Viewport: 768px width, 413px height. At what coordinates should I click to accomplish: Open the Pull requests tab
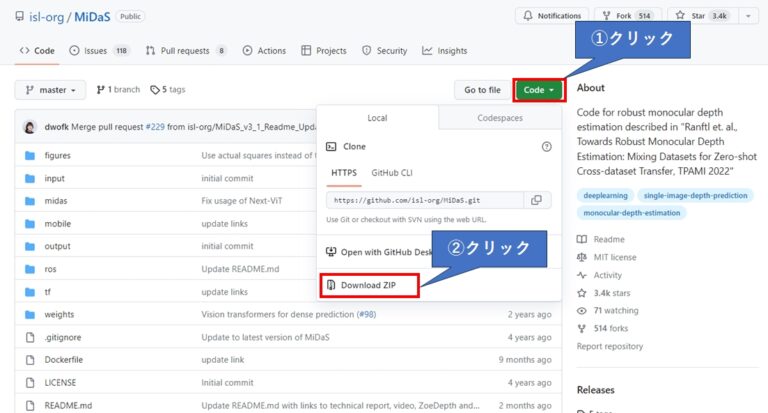click(186, 51)
